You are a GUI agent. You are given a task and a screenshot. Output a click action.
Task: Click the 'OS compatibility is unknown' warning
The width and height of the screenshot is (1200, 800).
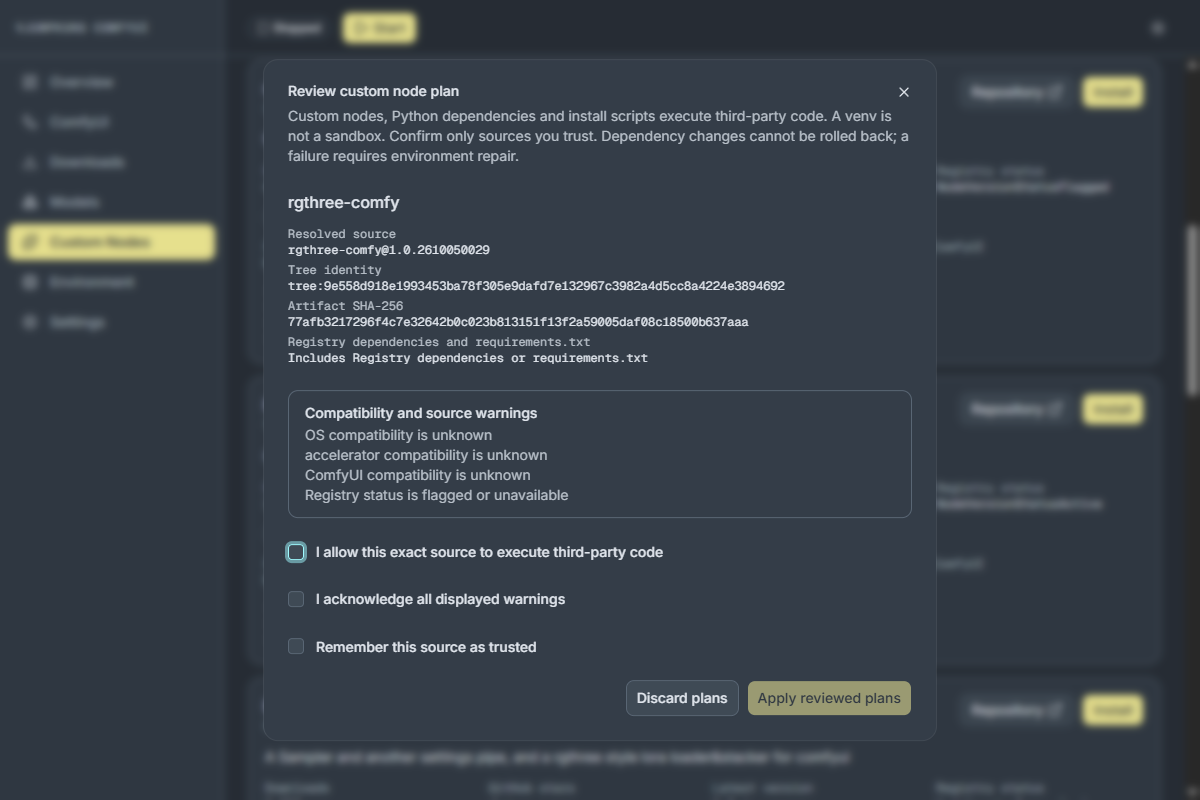[398, 435]
